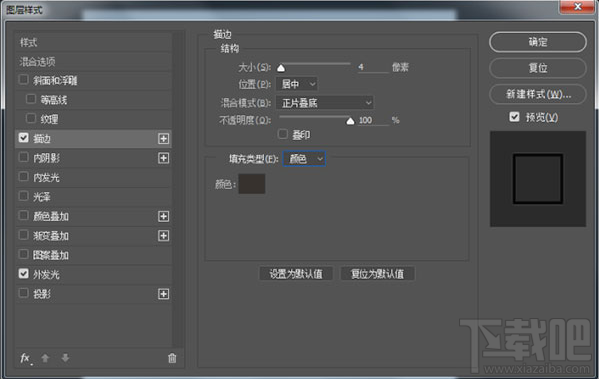This screenshot has width=599, height=379.
Task: Click the 新建样式 button
Action: (538, 94)
